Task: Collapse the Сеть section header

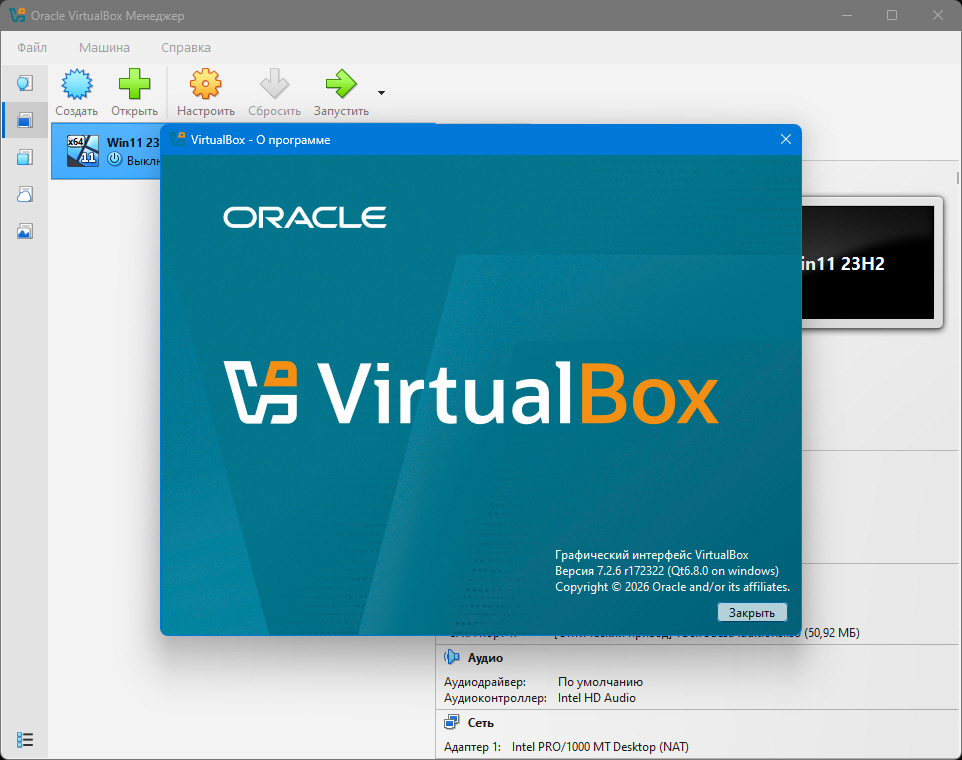Action: coord(480,723)
